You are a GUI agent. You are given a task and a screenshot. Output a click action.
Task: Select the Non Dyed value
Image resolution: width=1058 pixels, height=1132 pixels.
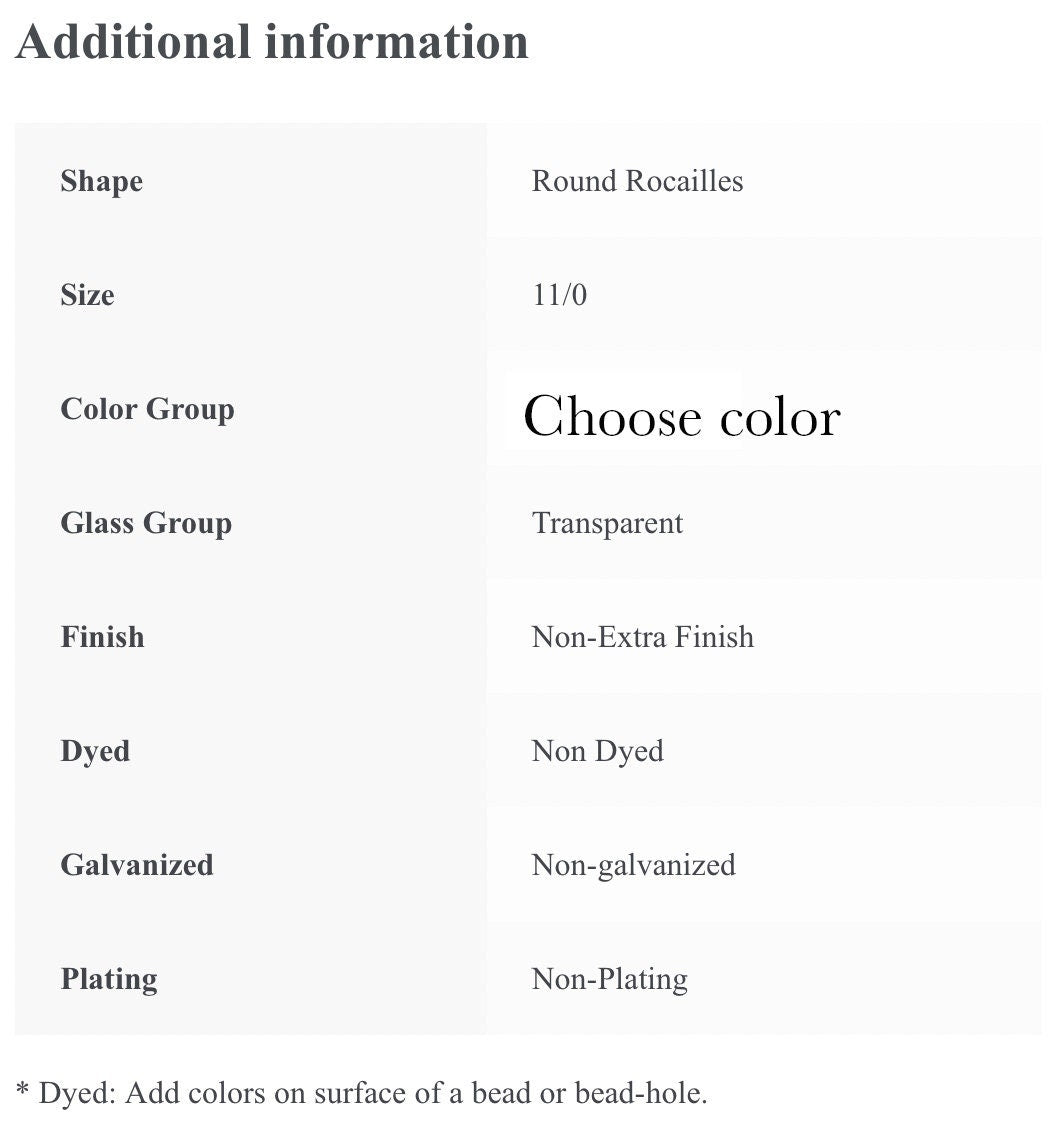pos(597,751)
